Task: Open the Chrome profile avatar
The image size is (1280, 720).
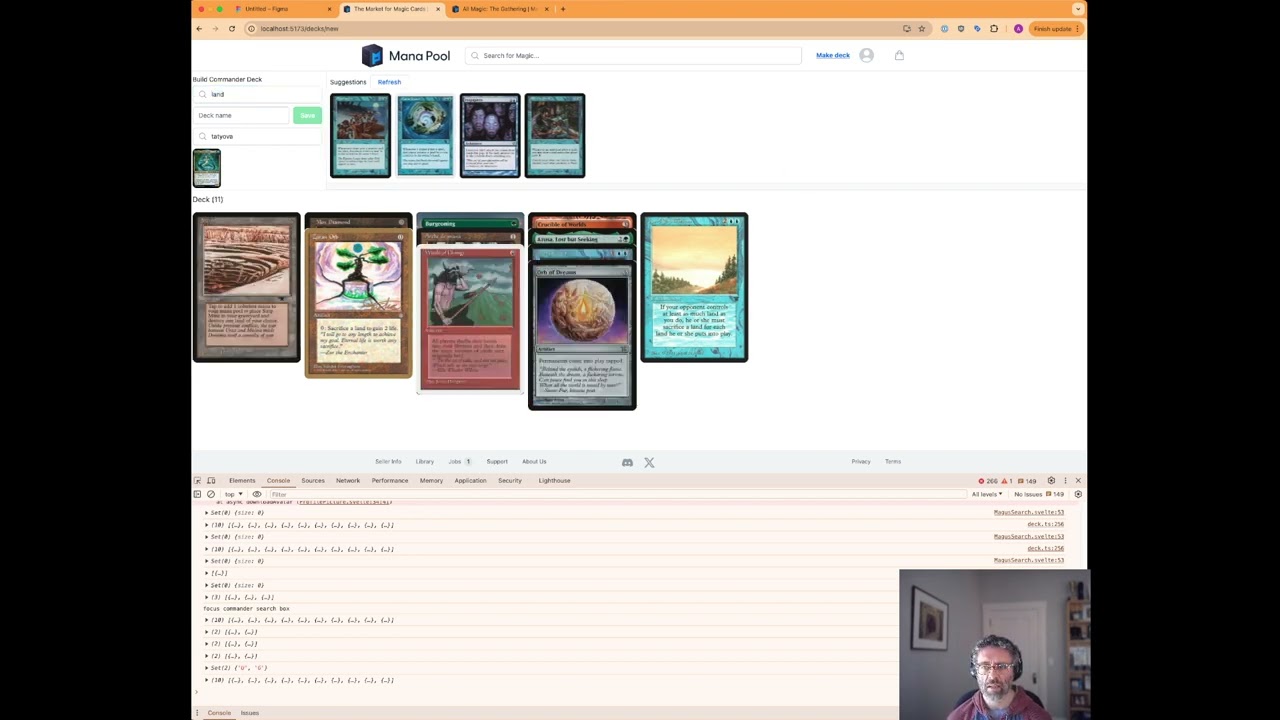Action: (x=1018, y=29)
